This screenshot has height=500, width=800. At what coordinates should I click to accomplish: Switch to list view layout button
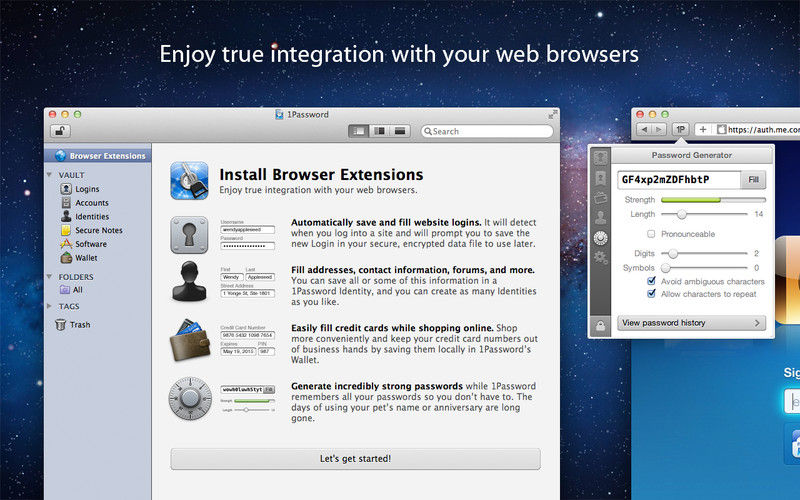click(x=359, y=131)
